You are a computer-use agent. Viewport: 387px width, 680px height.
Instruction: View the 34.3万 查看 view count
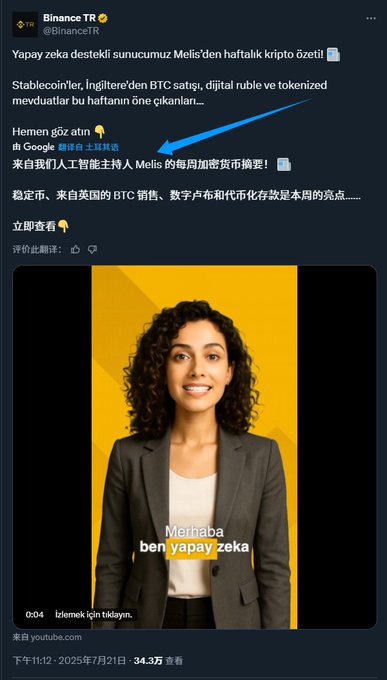(158, 661)
